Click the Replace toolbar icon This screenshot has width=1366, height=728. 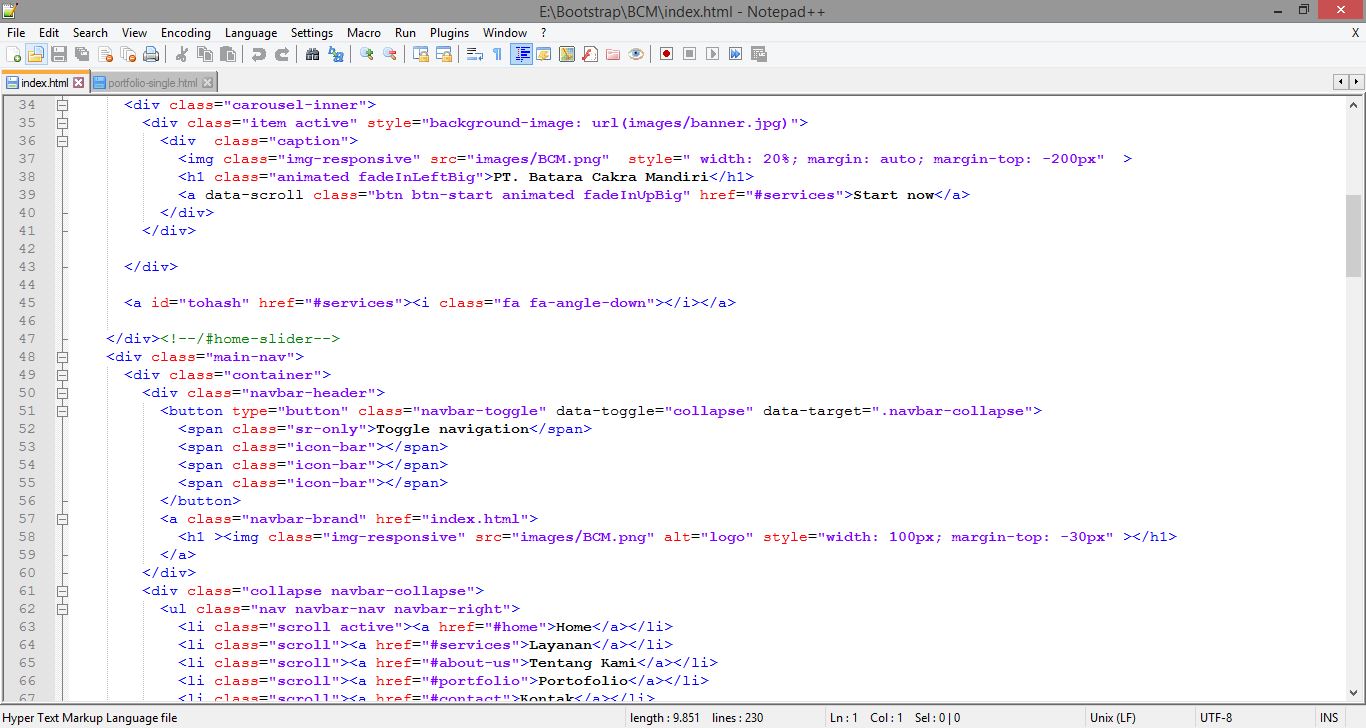point(336,54)
